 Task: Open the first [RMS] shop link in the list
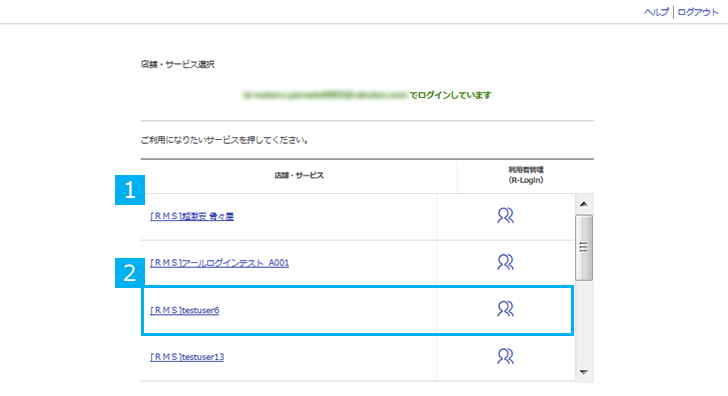pos(192,216)
